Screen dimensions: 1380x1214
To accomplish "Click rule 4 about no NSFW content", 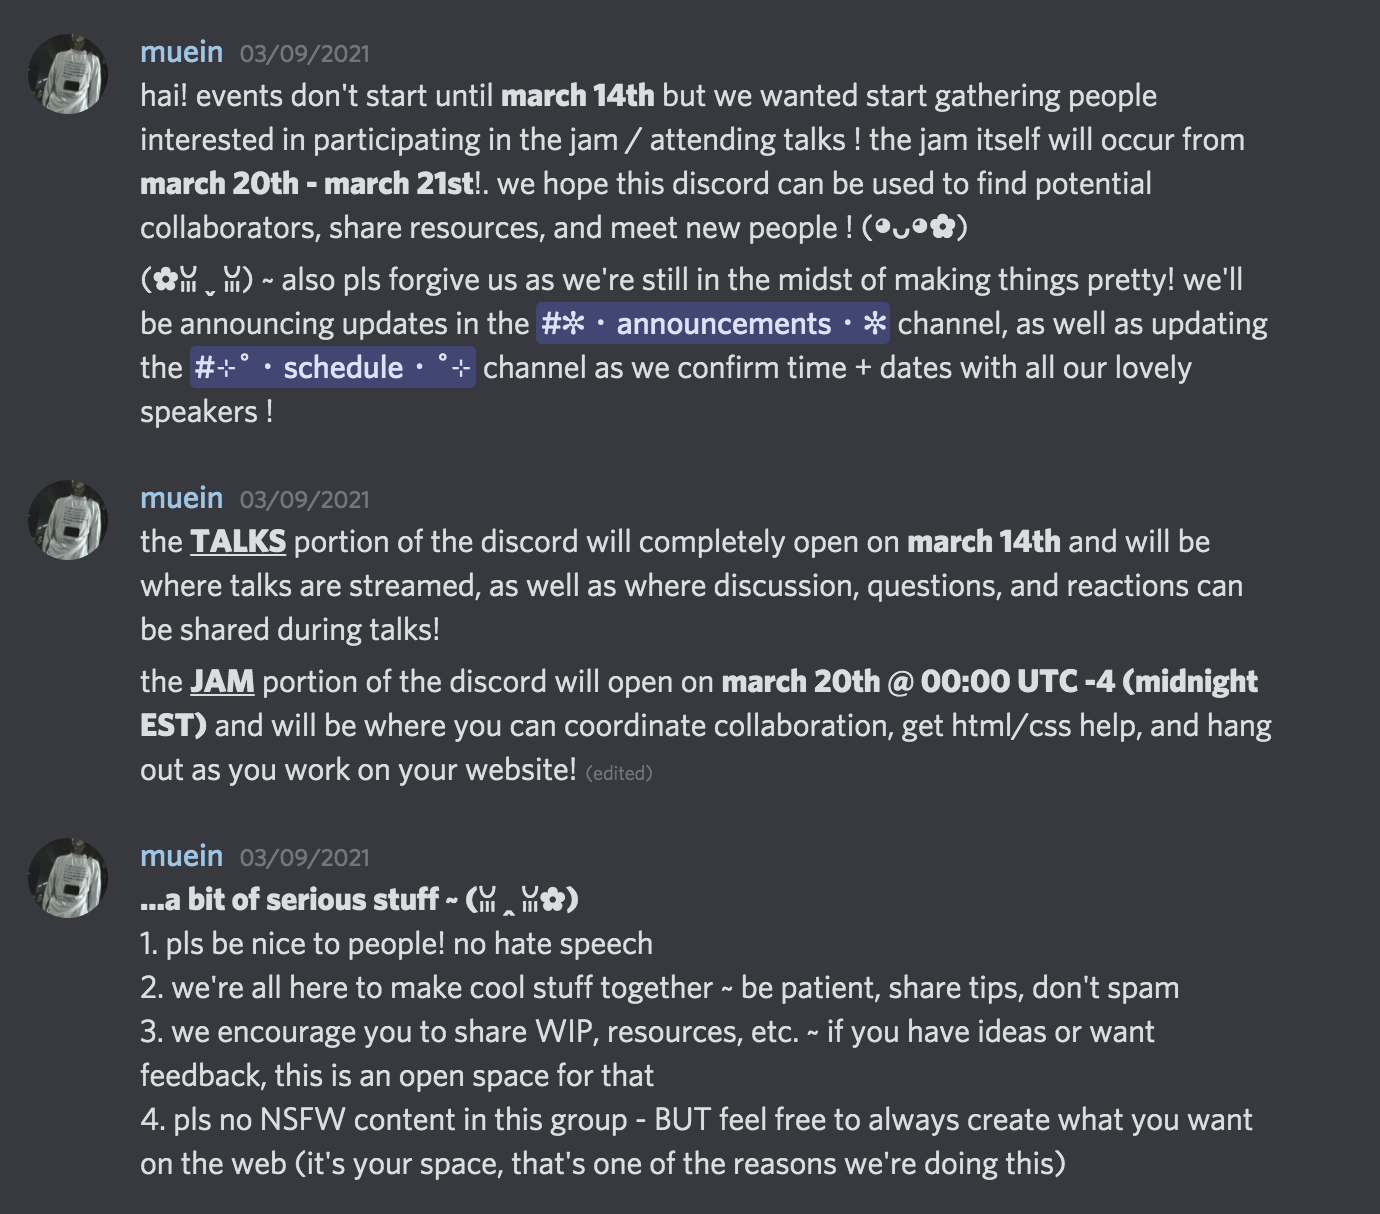I will coord(696,1120).
